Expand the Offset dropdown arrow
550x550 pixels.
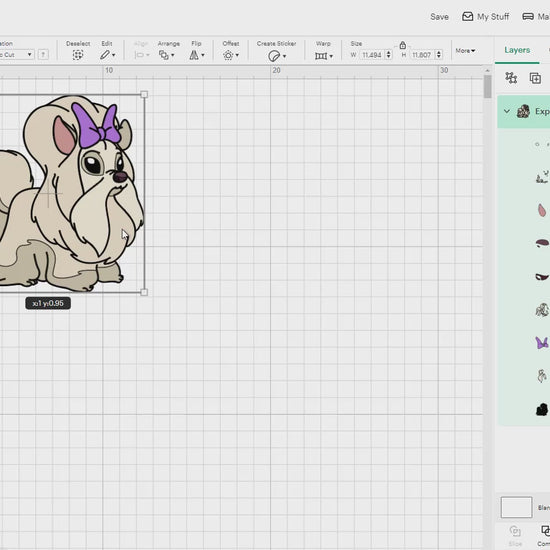click(x=237, y=55)
